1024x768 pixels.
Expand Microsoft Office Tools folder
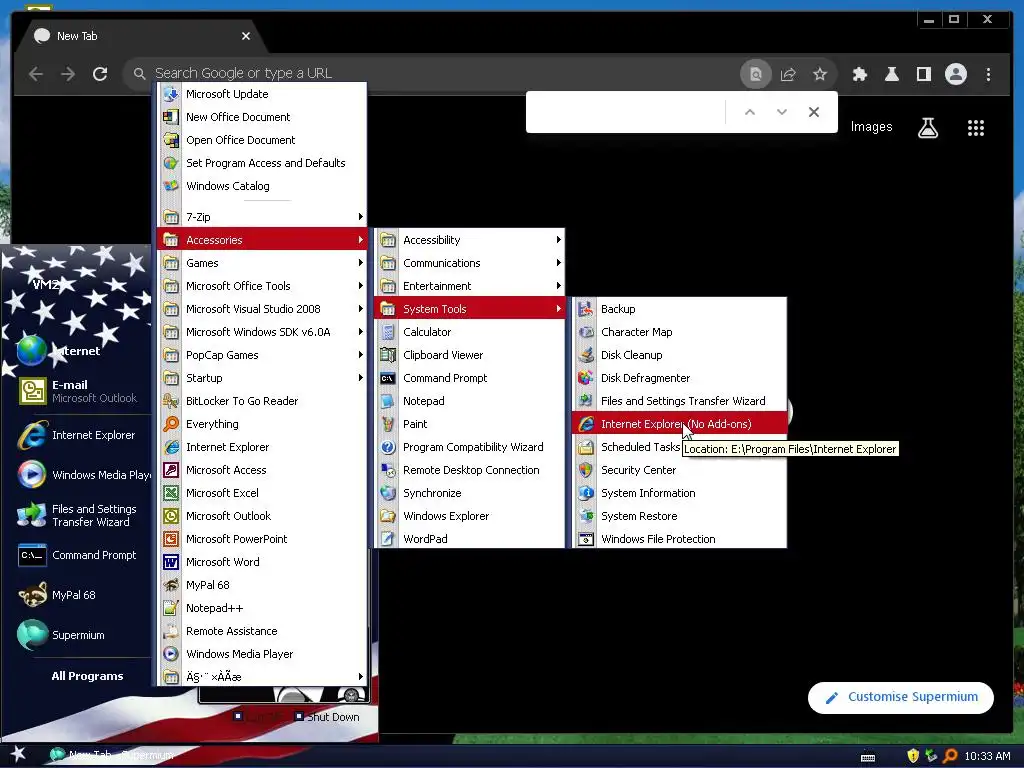[262, 286]
